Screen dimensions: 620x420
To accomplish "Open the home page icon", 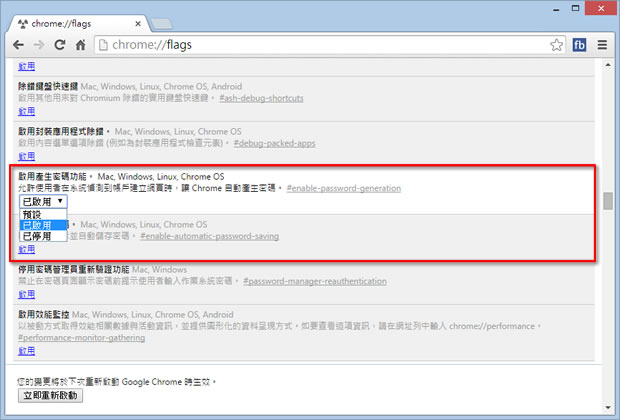I will tap(81, 45).
